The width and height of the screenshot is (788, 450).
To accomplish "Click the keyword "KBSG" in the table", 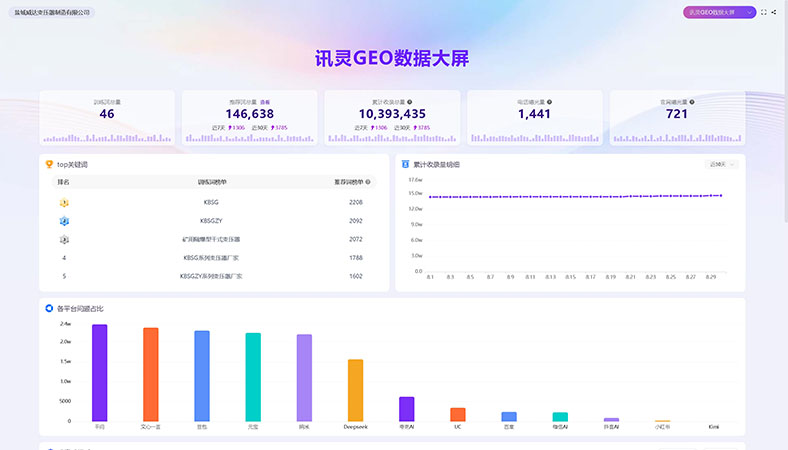I will [211, 202].
